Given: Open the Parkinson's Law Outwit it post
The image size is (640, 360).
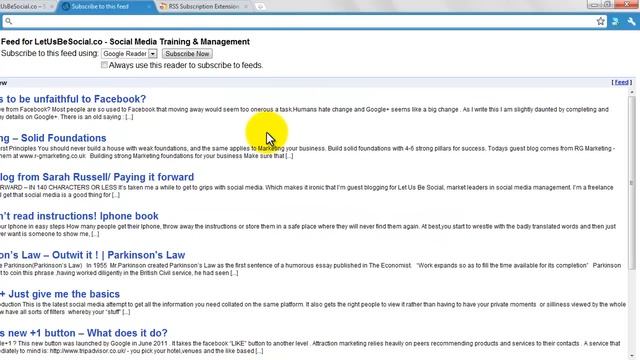Looking at the screenshot, I should 92,255.
